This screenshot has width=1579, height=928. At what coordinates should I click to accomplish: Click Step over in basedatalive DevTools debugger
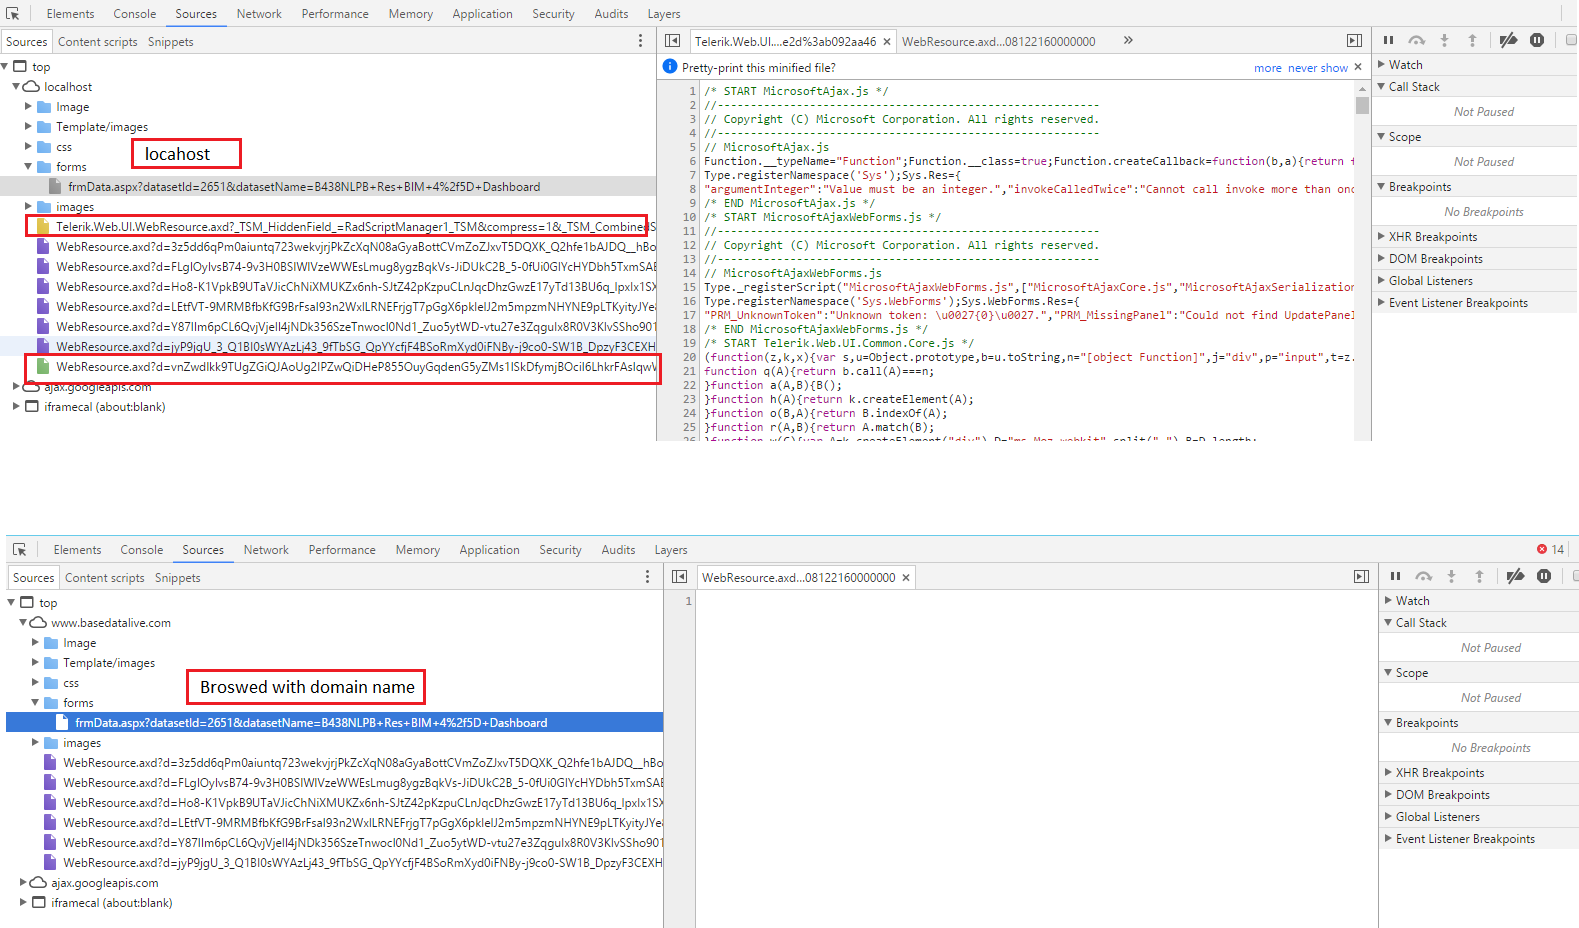tap(1423, 576)
